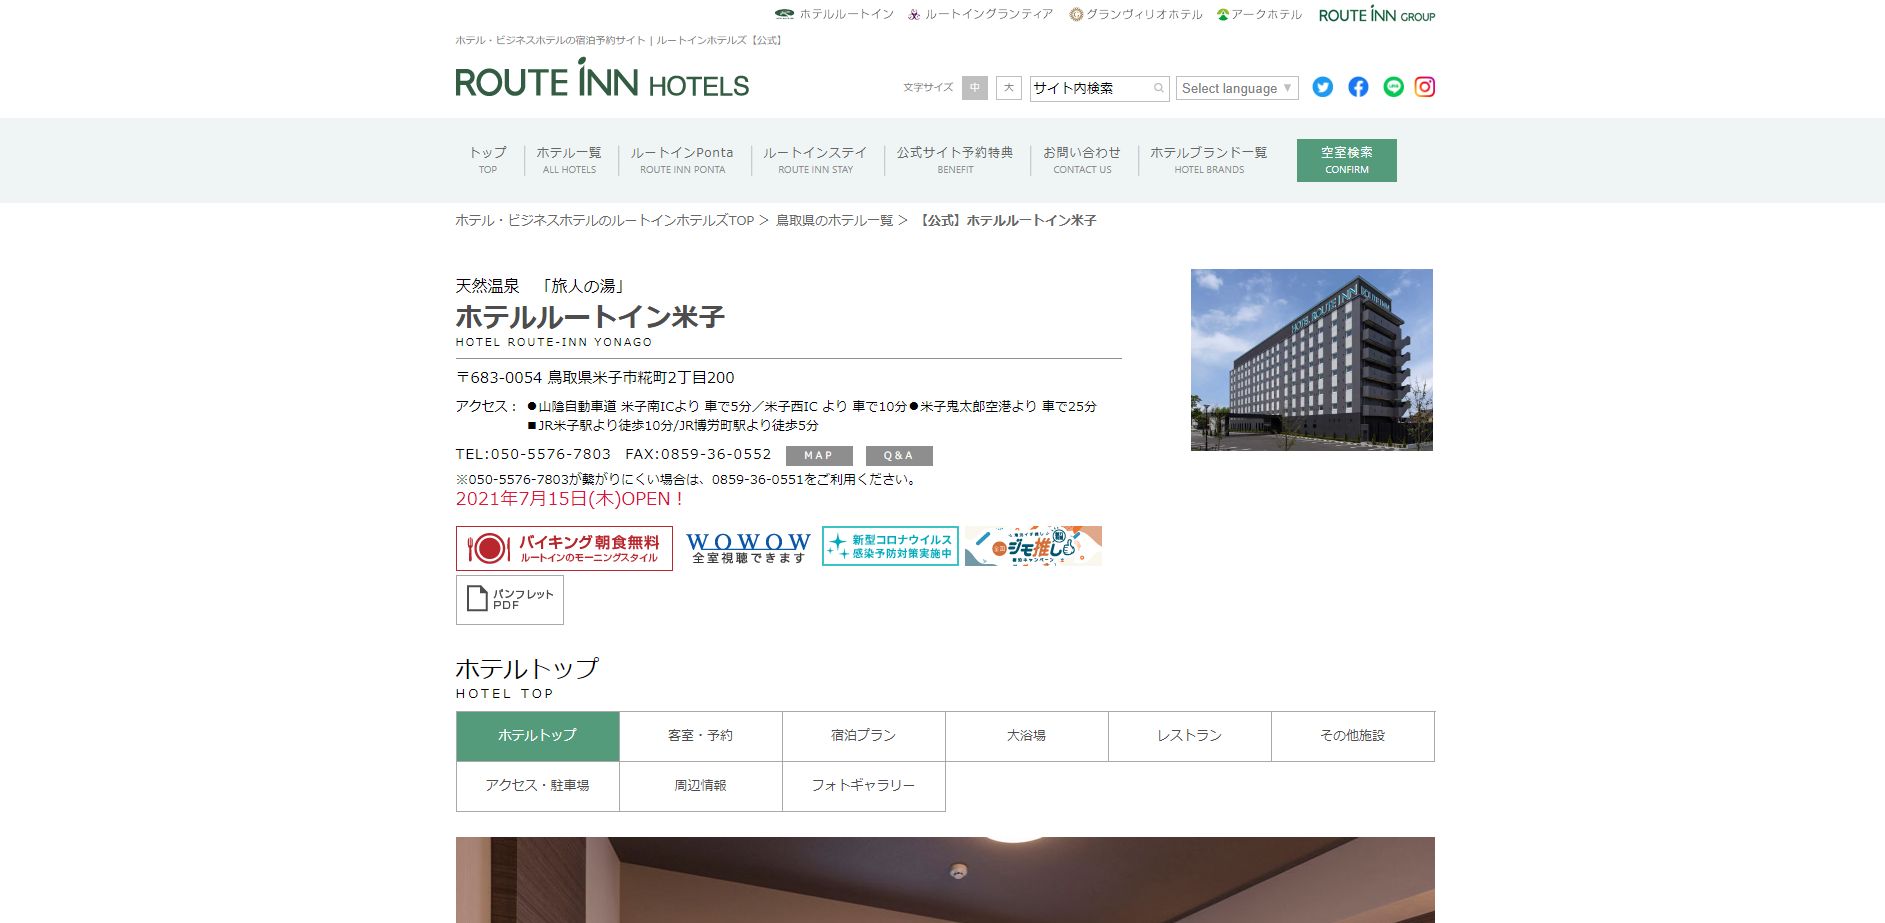1885x923 pixels.
Task: Select the 大浴場 tab
Action: (1027, 736)
